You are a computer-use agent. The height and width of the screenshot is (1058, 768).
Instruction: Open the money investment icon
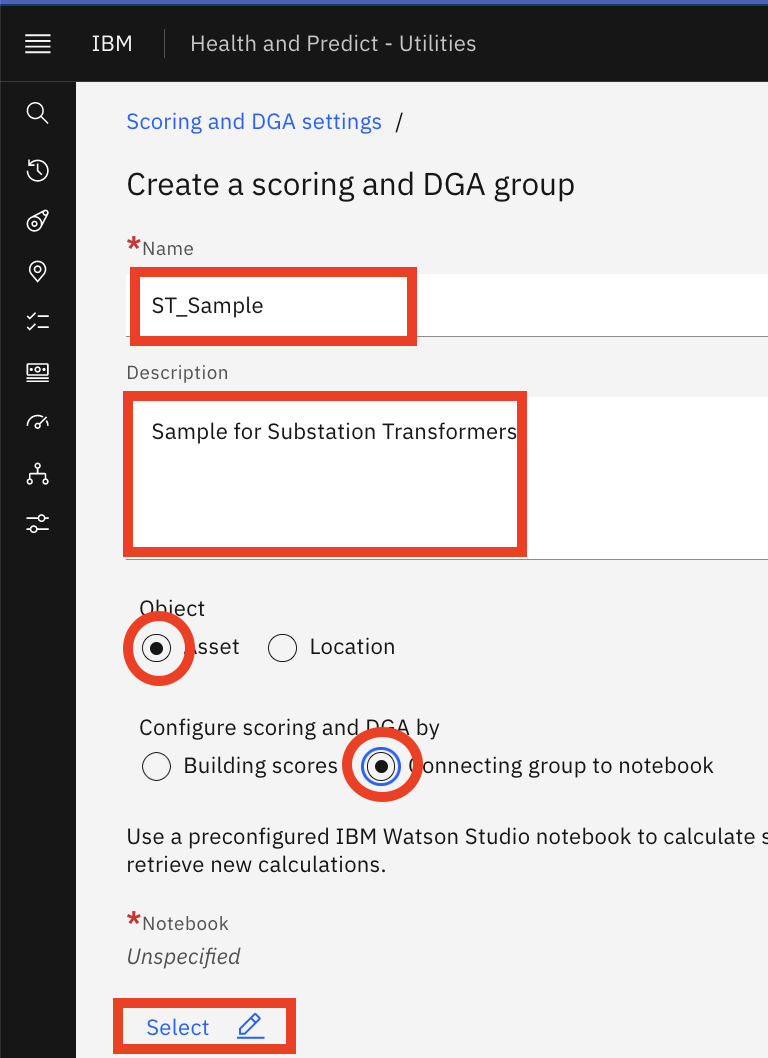point(38,372)
